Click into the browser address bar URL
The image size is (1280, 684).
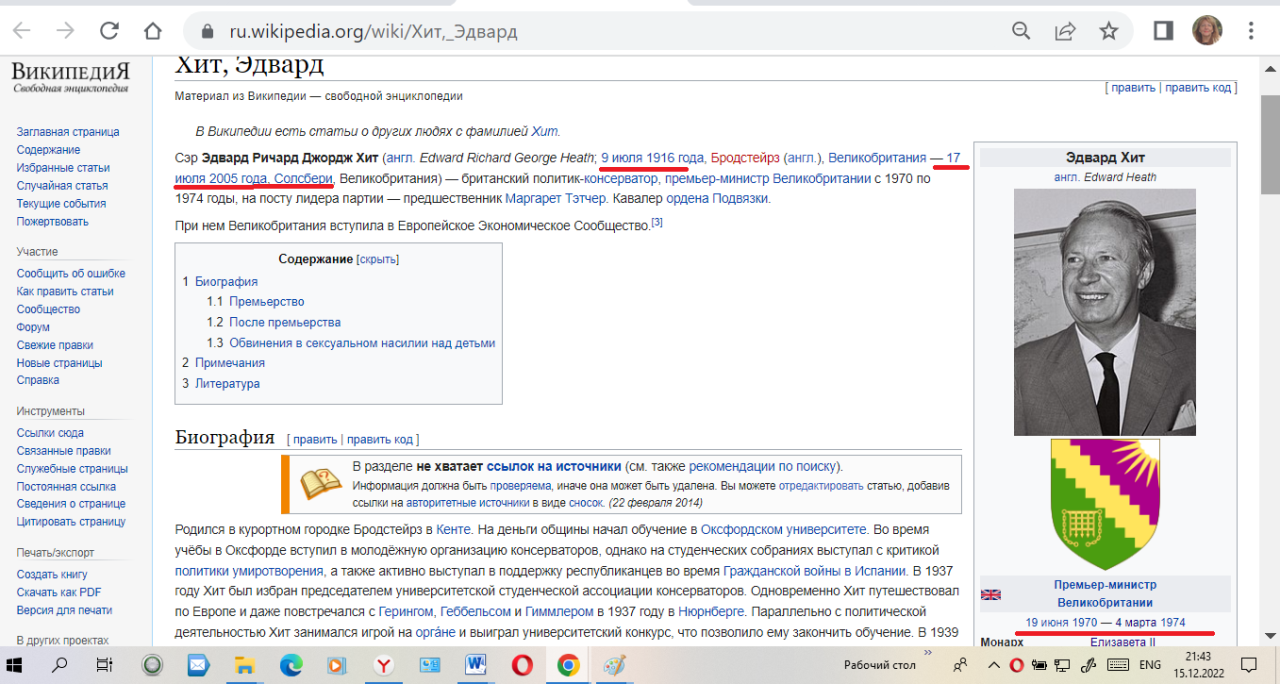[x=373, y=31]
